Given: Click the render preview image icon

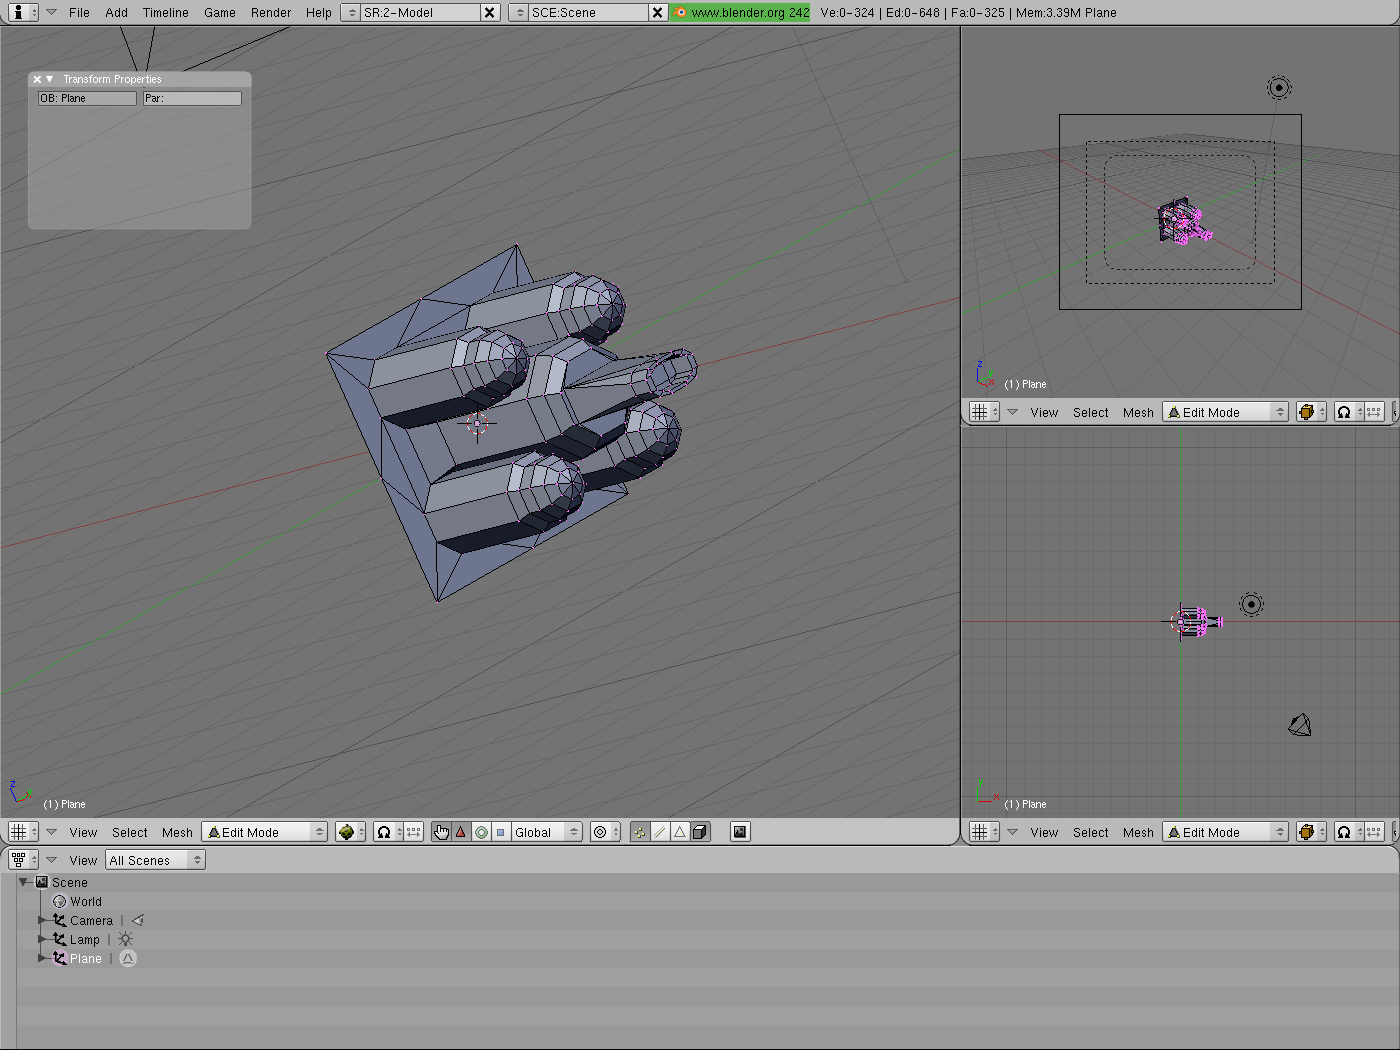Looking at the screenshot, I should [740, 832].
